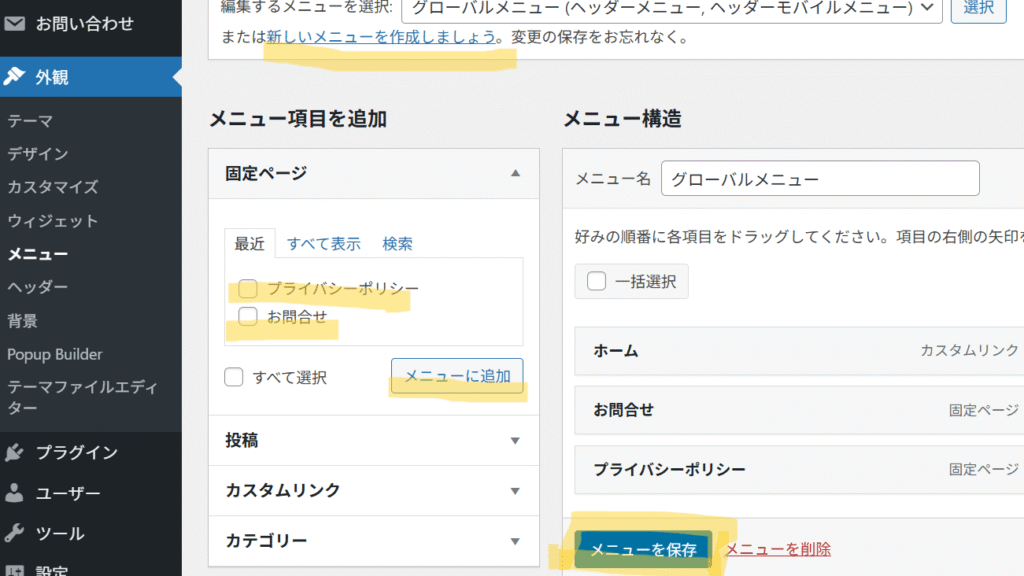Click the ユーザー person icon
Image resolution: width=1024 pixels, height=576 pixels.
[14, 493]
